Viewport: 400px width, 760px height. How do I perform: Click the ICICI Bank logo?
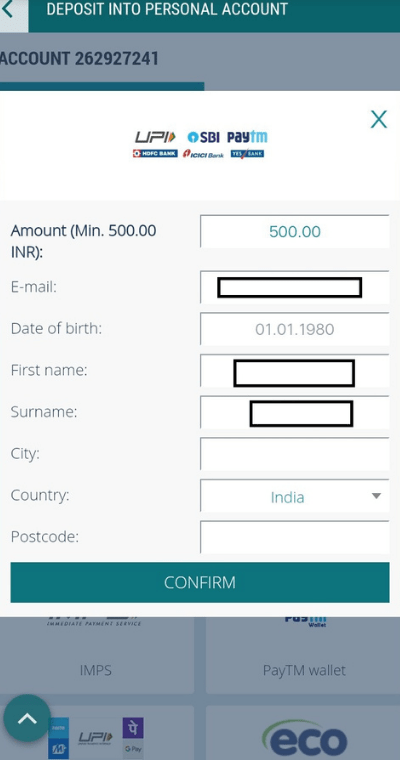pos(204,154)
